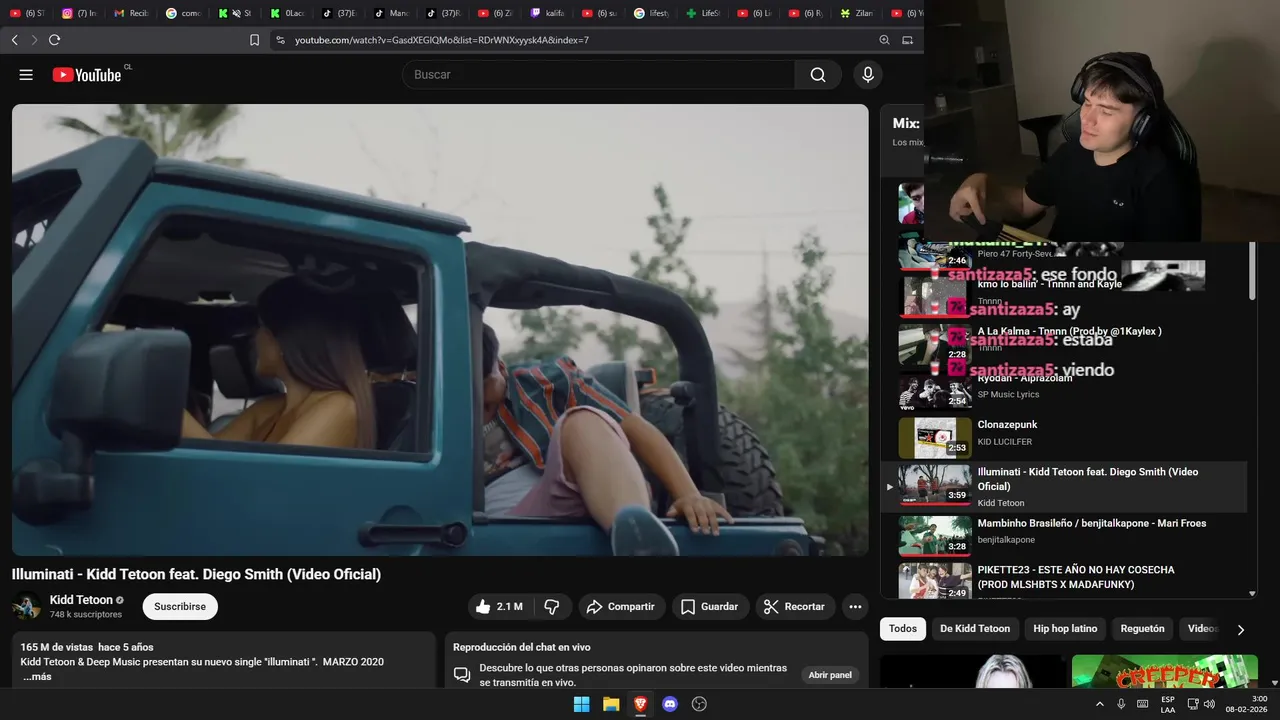Bookmark this page in the address bar
The image size is (1280, 720).
(254, 40)
